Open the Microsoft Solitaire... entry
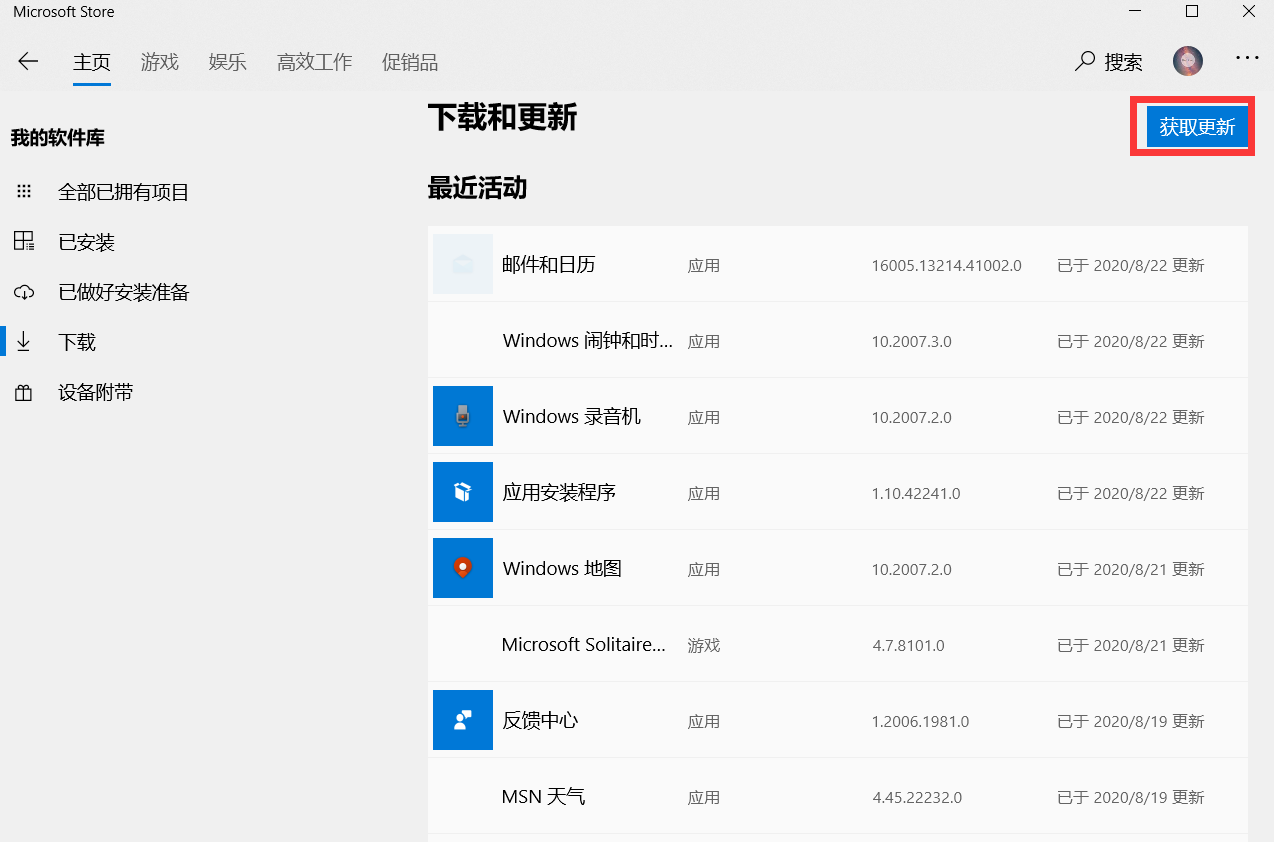The image size is (1274, 842). click(584, 645)
